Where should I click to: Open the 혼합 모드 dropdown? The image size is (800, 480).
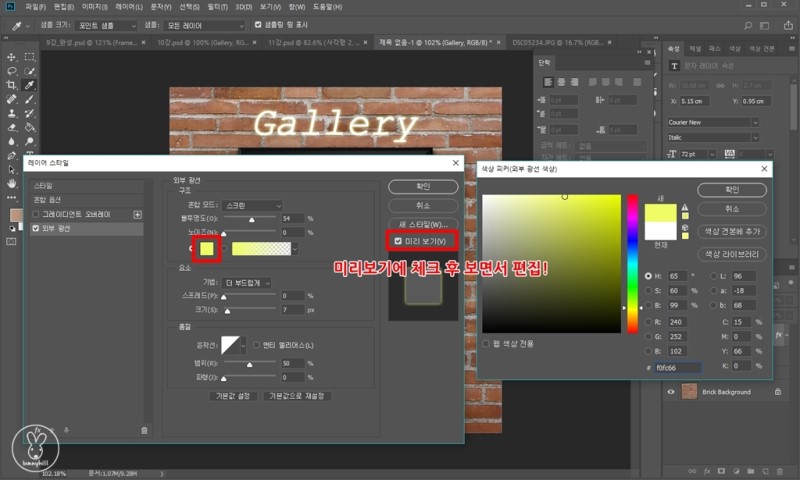[x=252, y=203]
